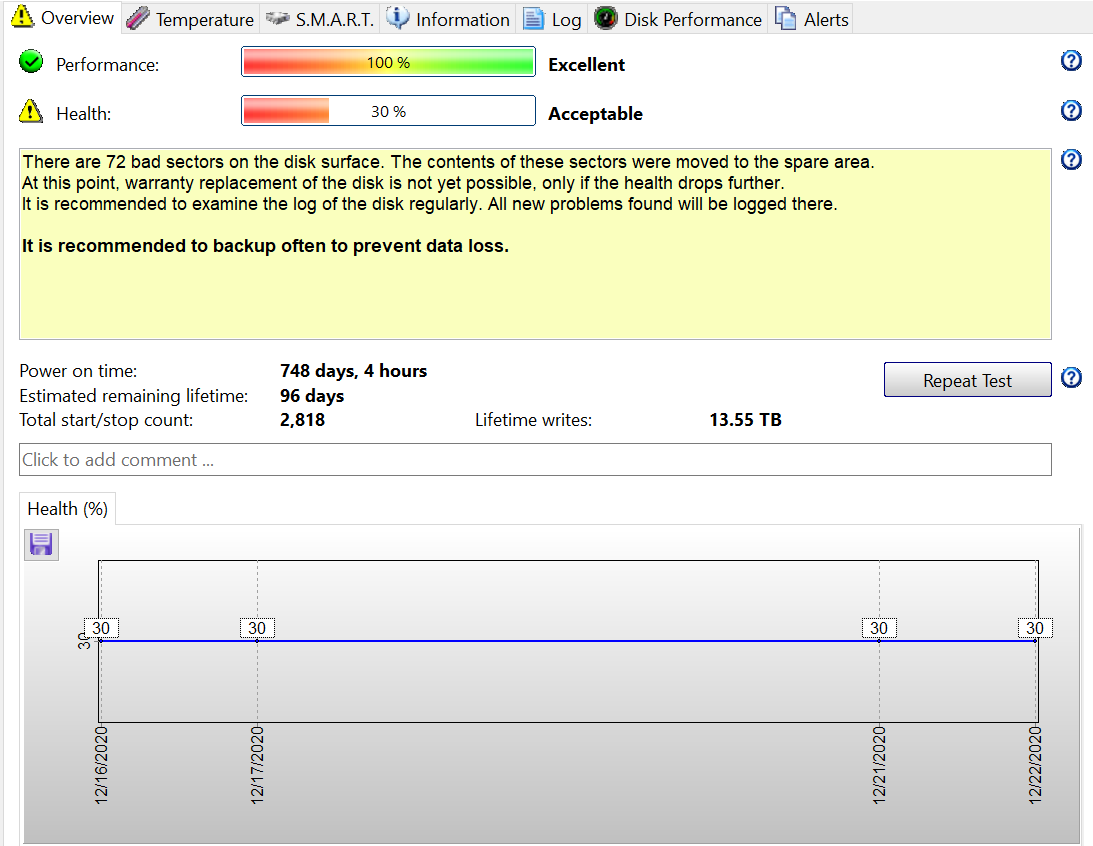The image size is (1093, 846).
Task: Click the help icon beside Repeat Test
Action: click(x=1071, y=378)
